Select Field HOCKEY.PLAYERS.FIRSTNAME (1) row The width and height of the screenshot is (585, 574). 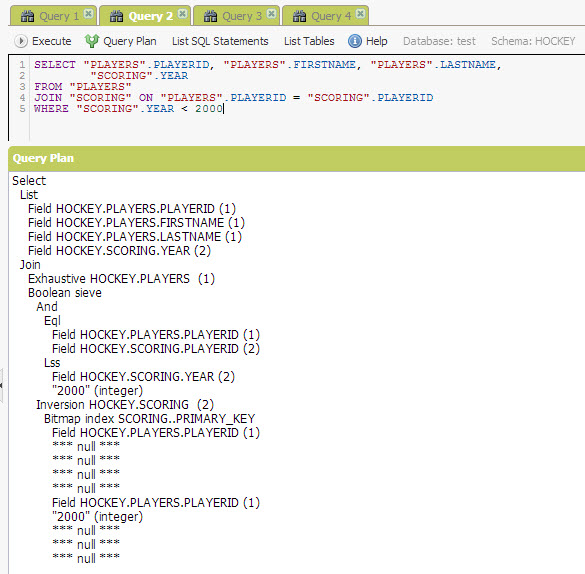click(x=136, y=223)
